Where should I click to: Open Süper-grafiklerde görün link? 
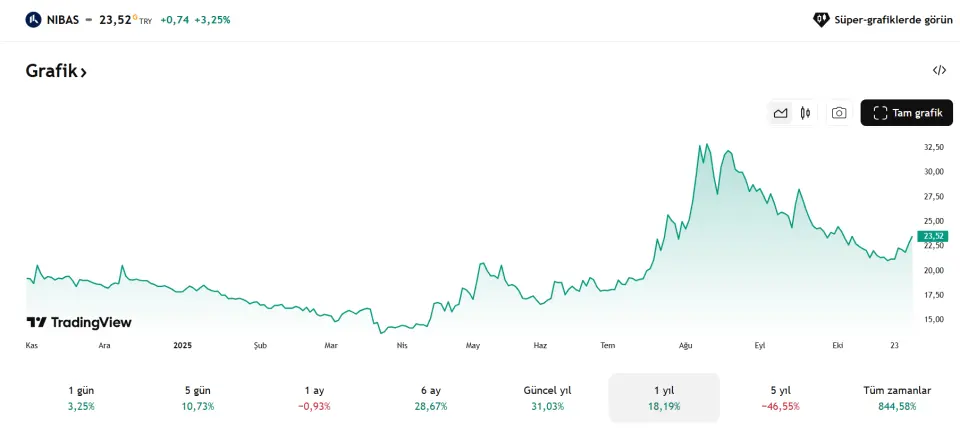(893, 19)
